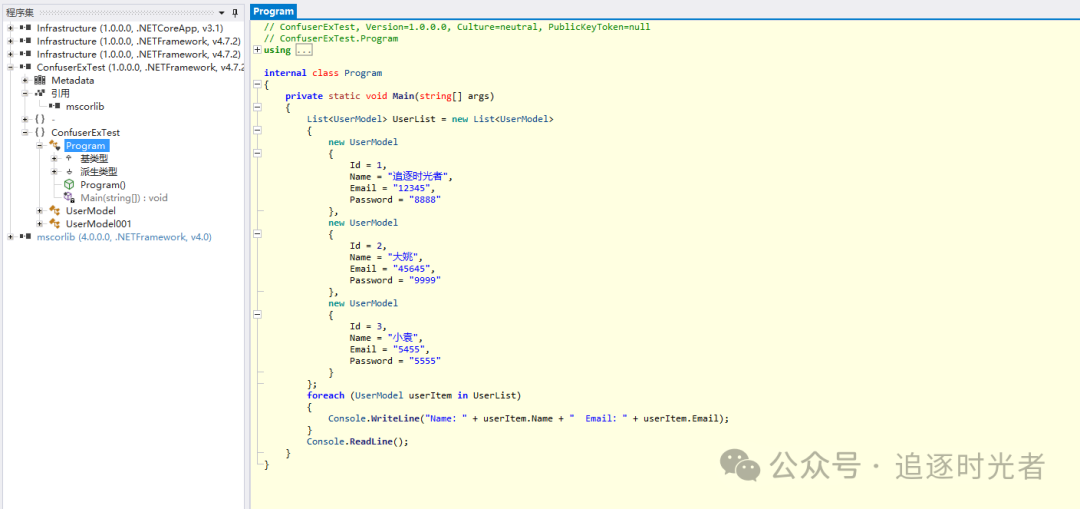Click the UserModel class icon

tap(54, 211)
